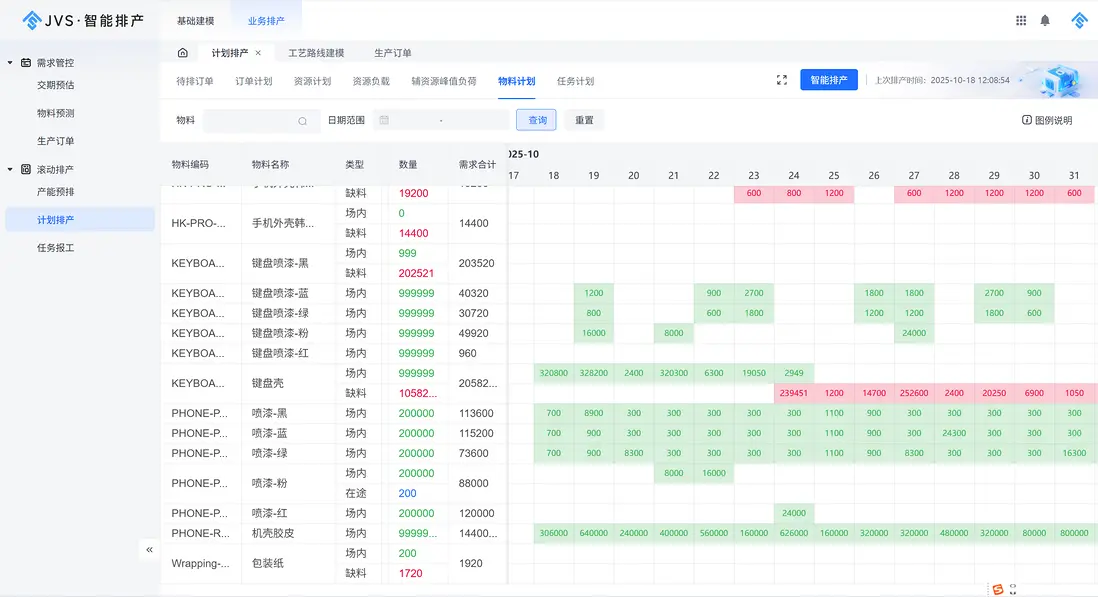Open the 日期范围 date picker field
The height and width of the screenshot is (597, 1098).
440,120
